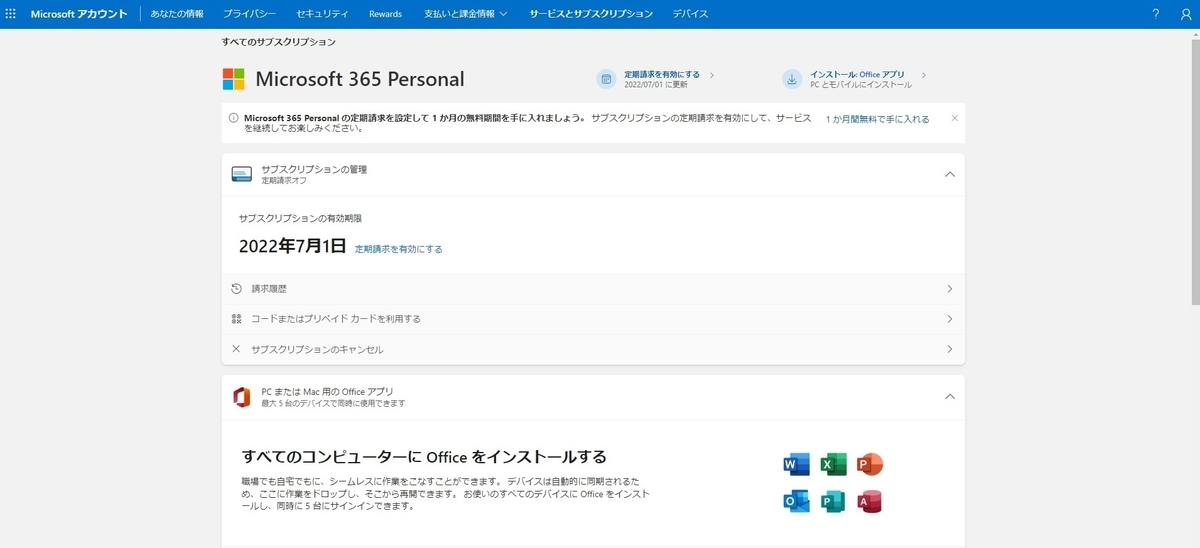1200x548 pixels.
Task: Click すべてのサブスクリプション breadcrumb link
Action: tap(279, 42)
